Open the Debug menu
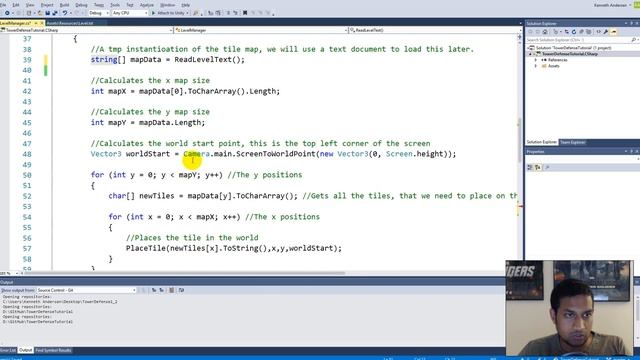640x360 pixels. tap(81, 5)
